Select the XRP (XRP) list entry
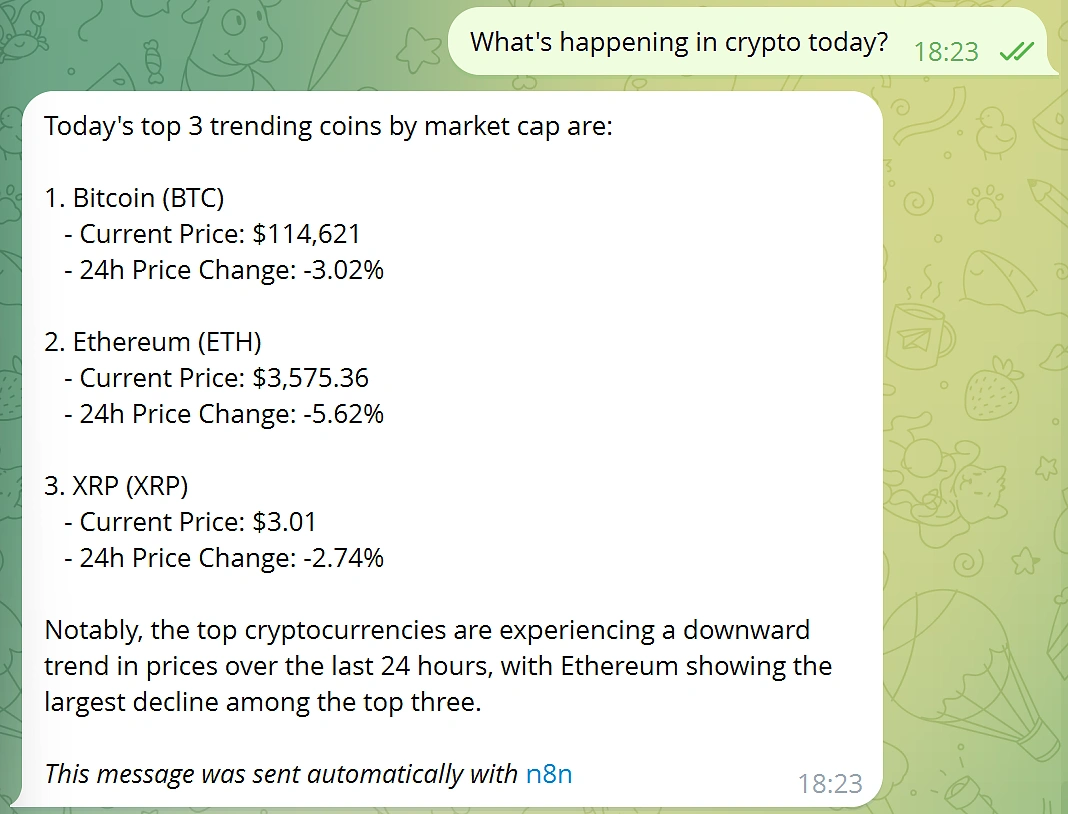 116,485
